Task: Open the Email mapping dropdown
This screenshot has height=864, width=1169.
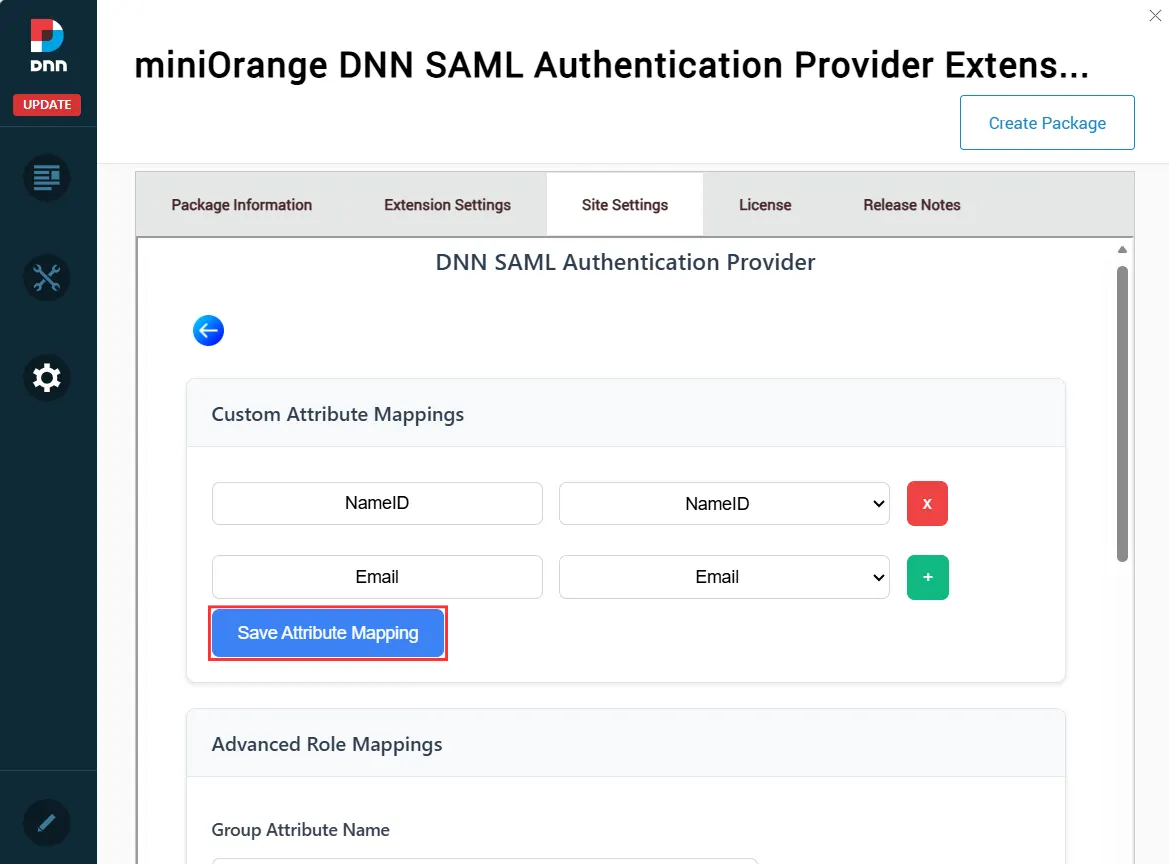Action: click(724, 577)
